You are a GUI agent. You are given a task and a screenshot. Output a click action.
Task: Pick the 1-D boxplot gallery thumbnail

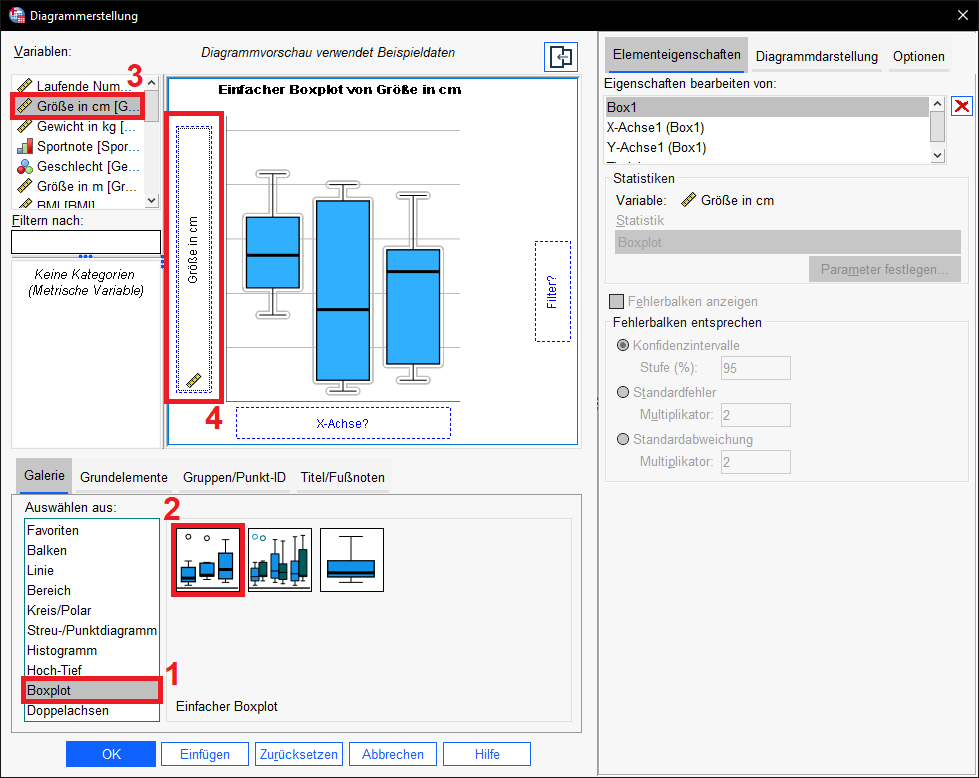[x=352, y=560]
